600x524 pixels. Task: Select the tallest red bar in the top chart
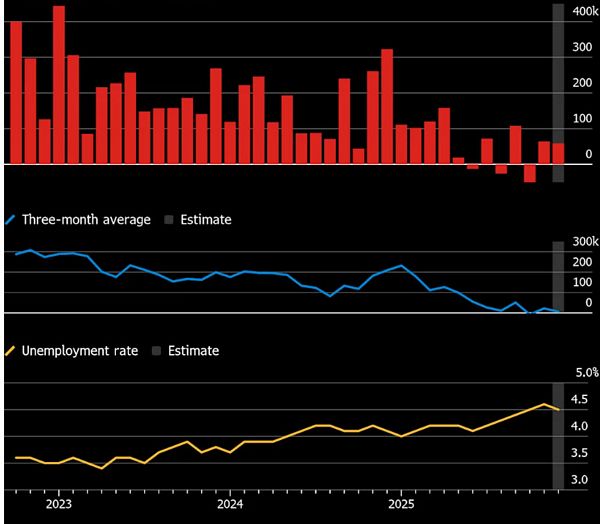click(59, 85)
